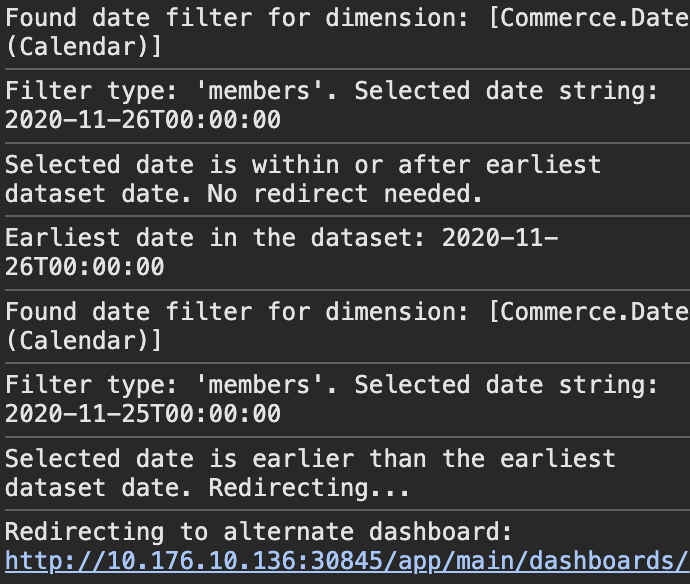The width and height of the screenshot is (690, 584).
Task: Click the 'Redirecting to alternate dashboard:' log text
Action: click(x=259, y=532)
